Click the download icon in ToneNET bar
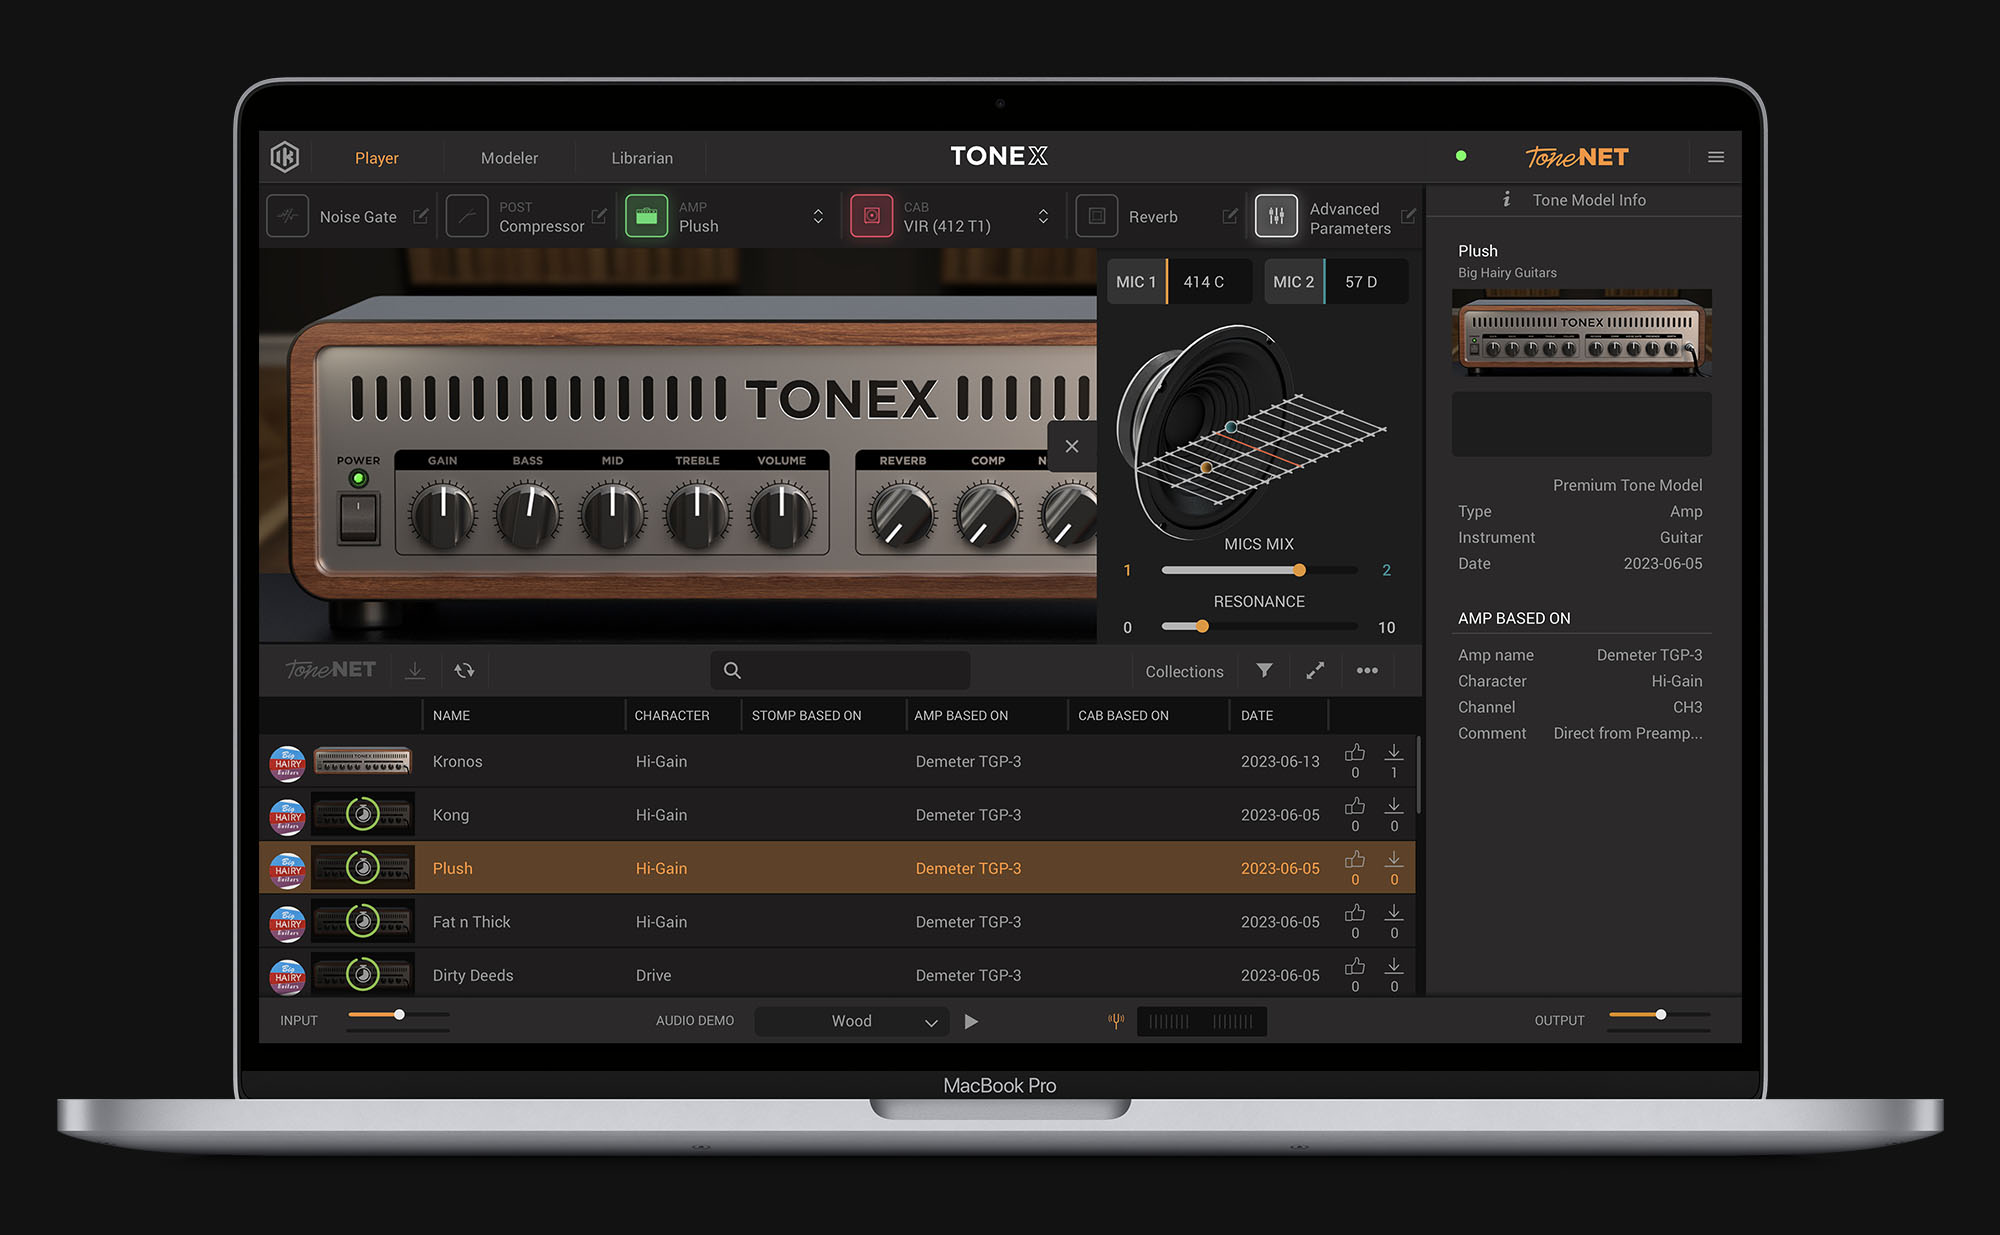Image resolution: width=2000 pixels, height=1235 pixels. click(x=415, y=670)
